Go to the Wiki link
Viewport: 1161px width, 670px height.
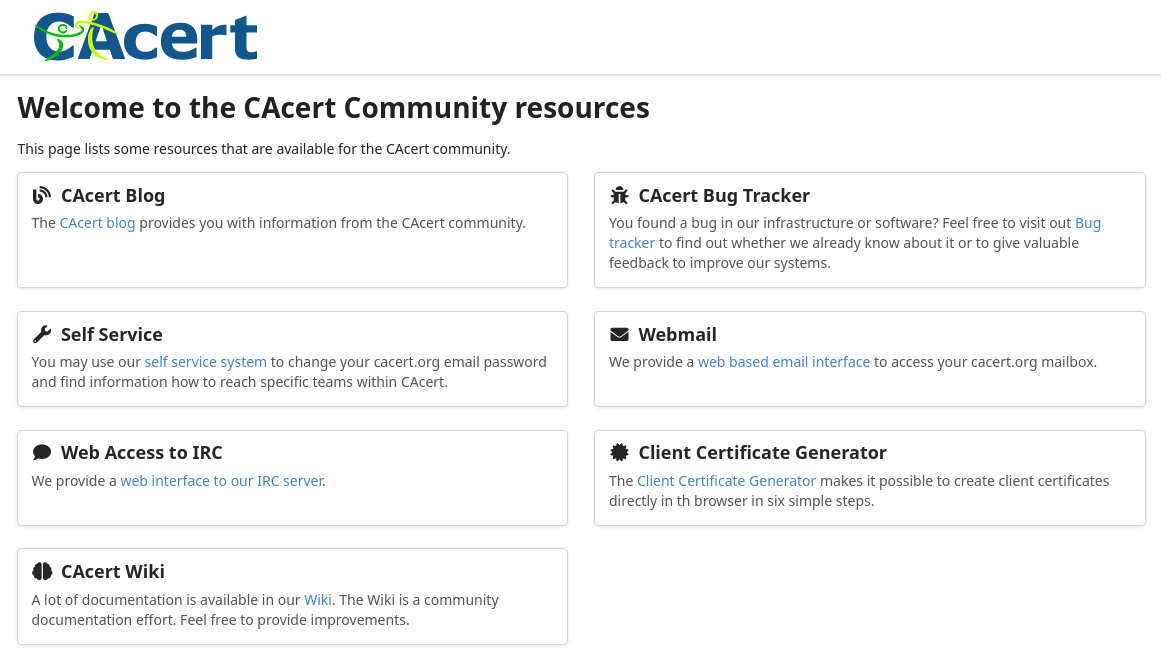(x=317, y=600)
